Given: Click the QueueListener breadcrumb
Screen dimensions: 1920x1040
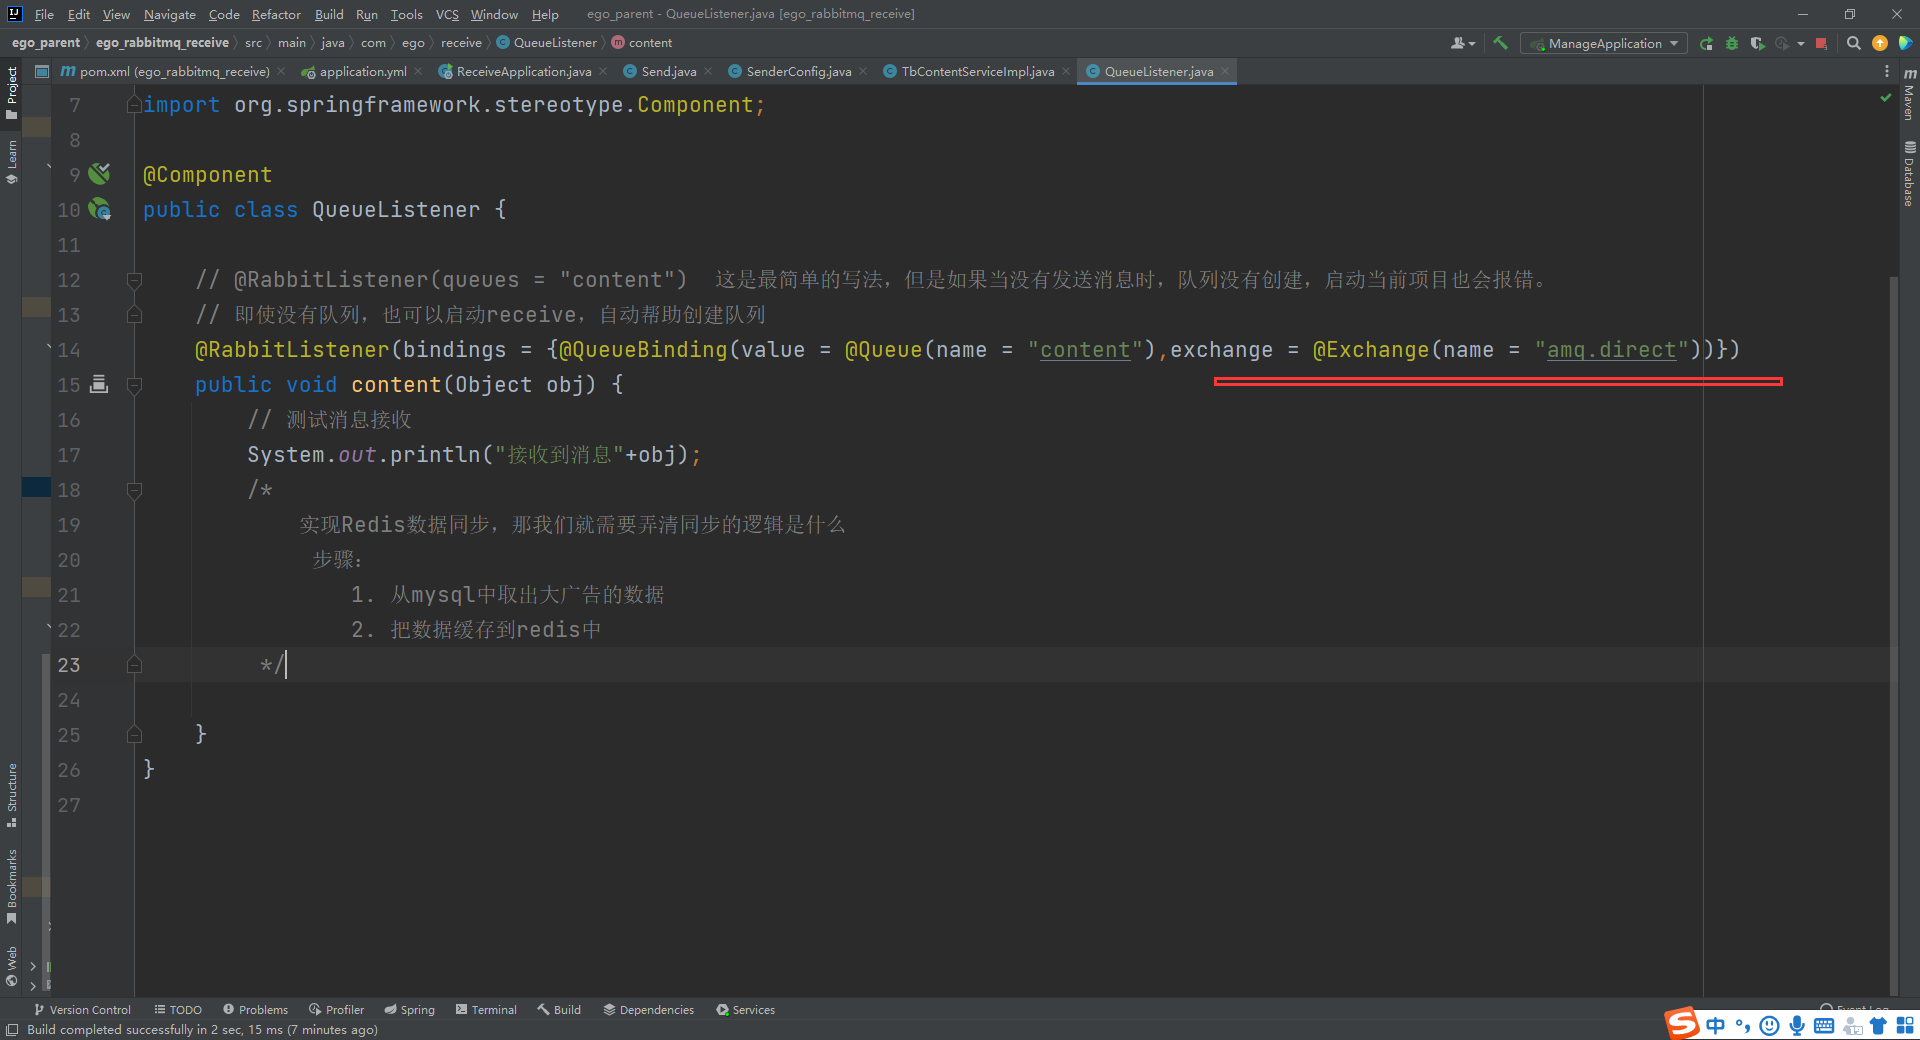Looking at the screenshot, I should [x=547, y=43].
